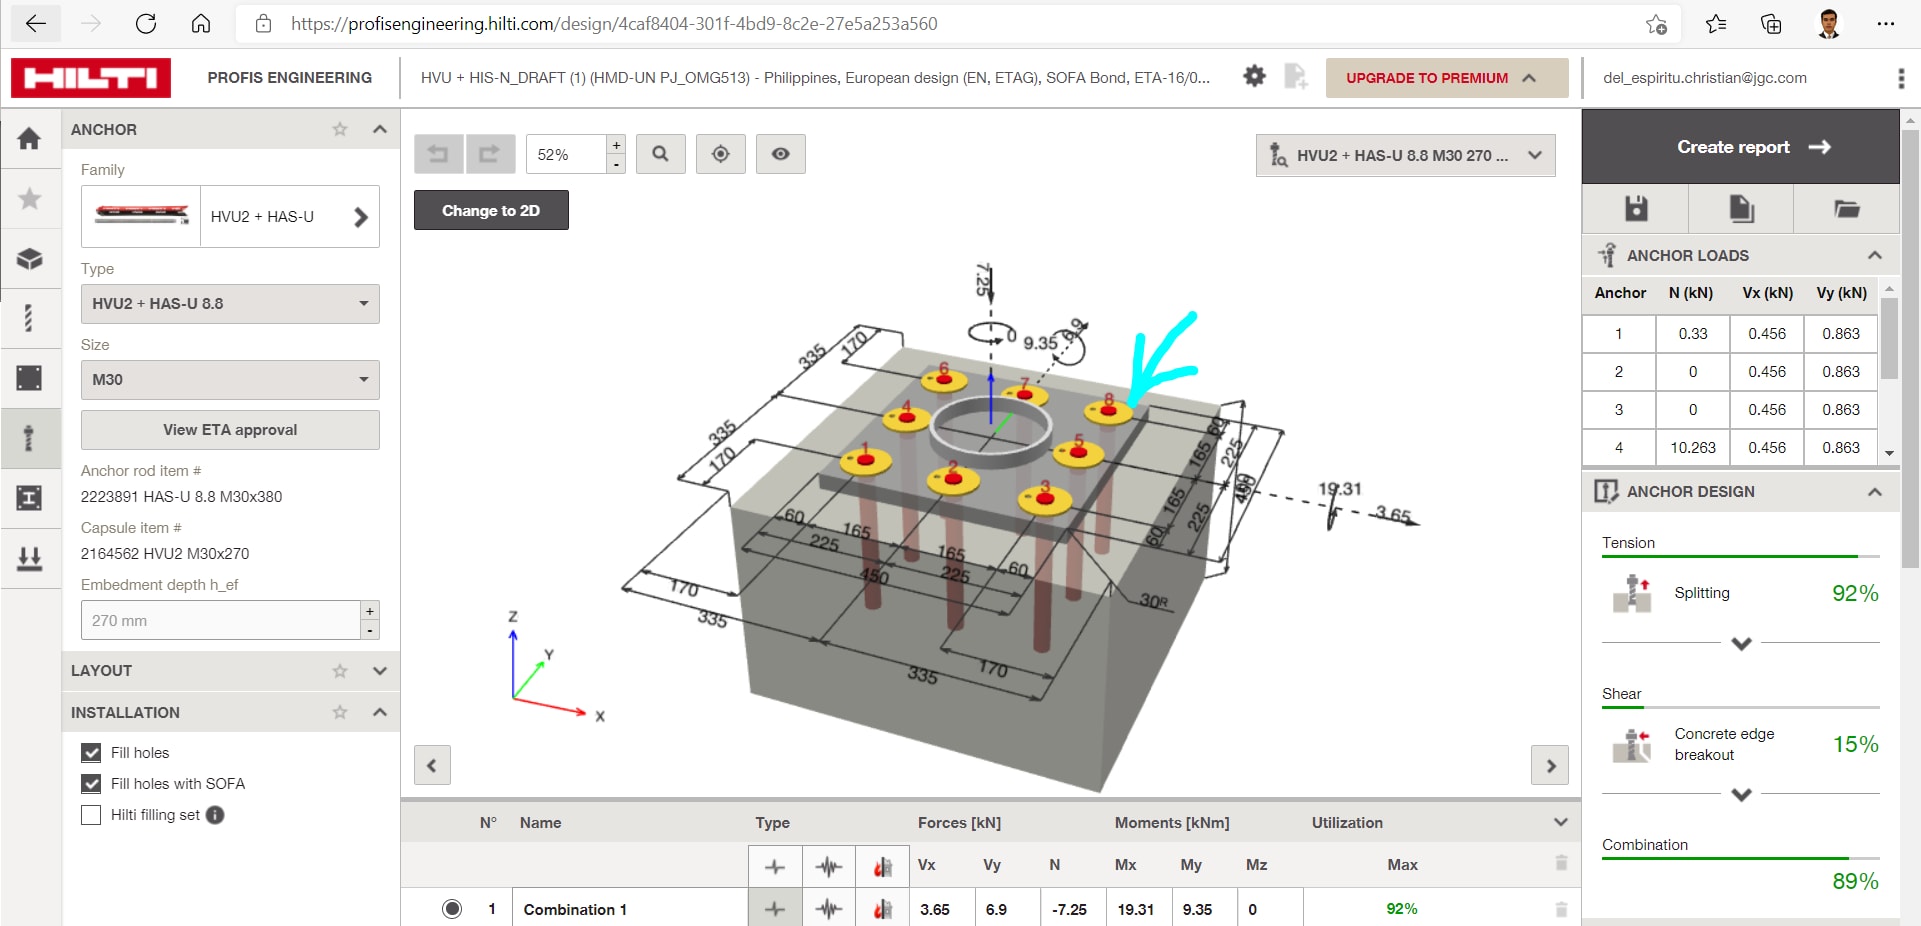
Task: Toggle visibility with the eye icon in toolbar
Action: 780,153
